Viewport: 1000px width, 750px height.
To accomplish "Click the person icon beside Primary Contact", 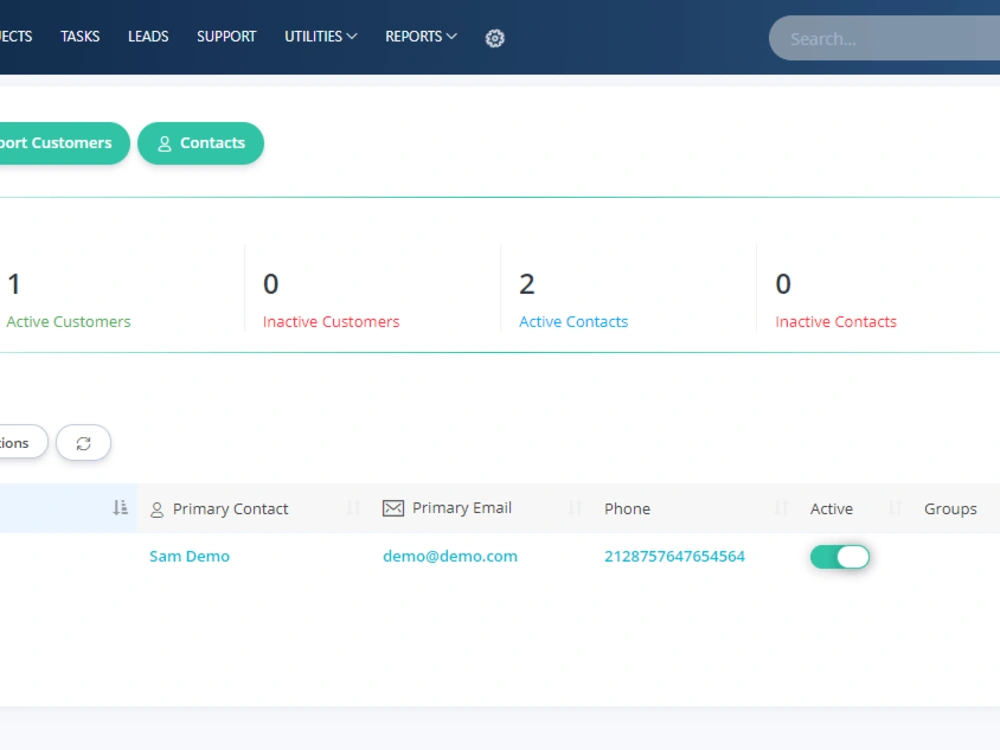I will pyautogui.click(x=157, y=510).
